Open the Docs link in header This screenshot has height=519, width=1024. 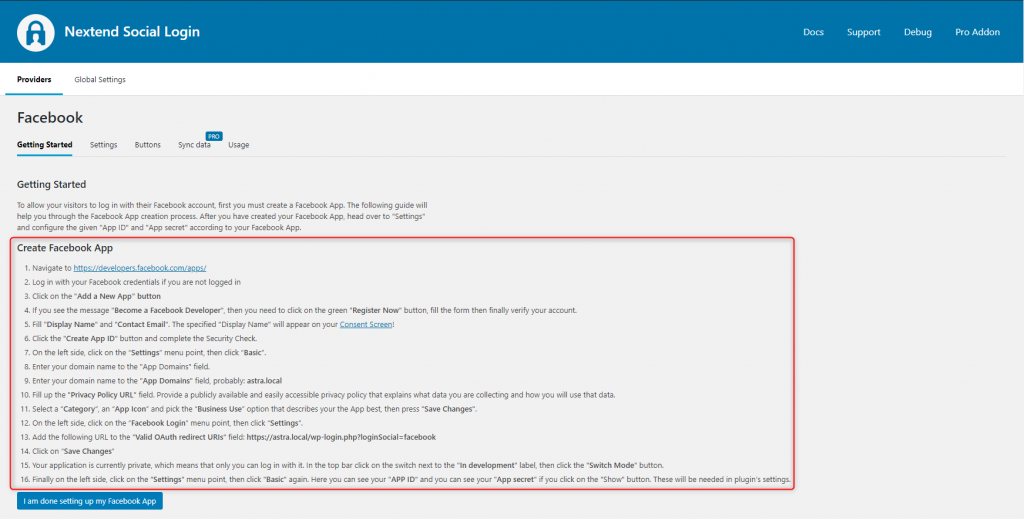click(814, 32)
